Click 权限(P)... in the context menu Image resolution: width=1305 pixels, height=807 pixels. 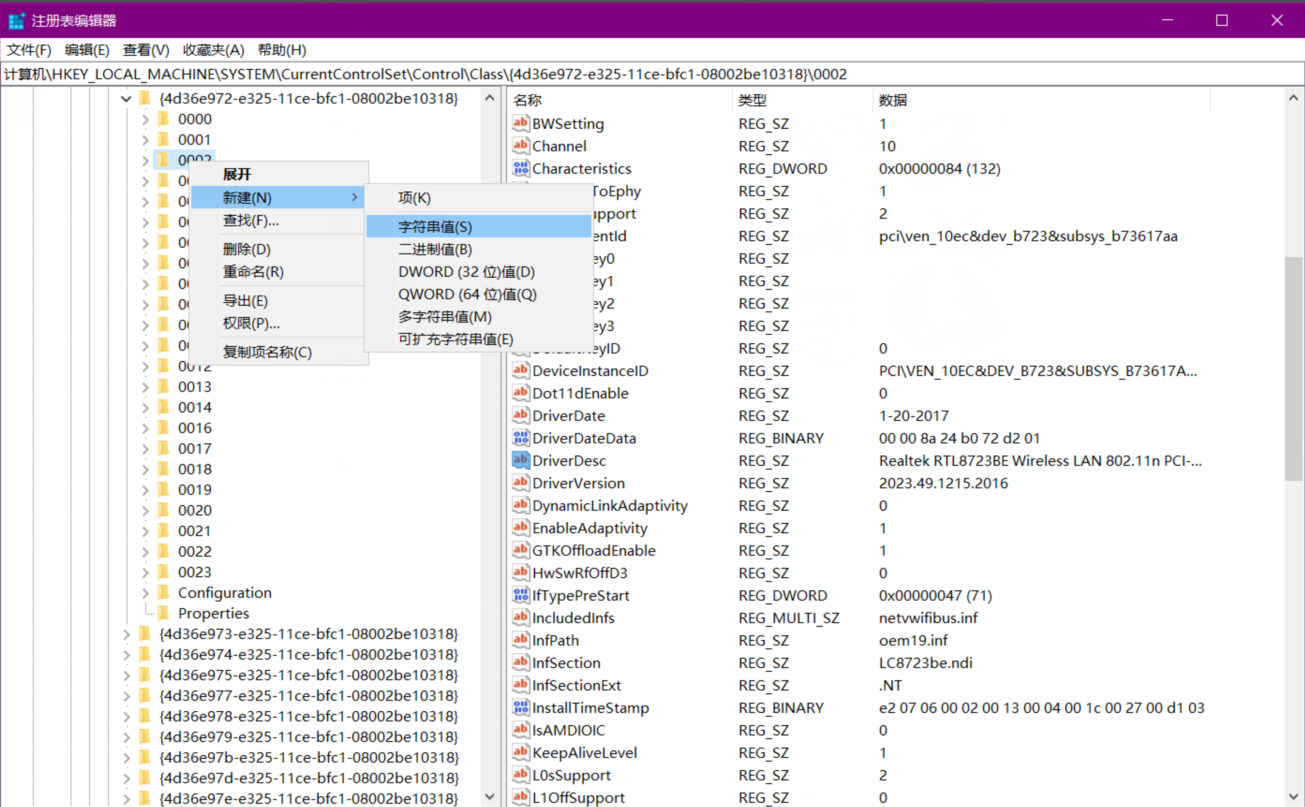[x=279, y=323]
